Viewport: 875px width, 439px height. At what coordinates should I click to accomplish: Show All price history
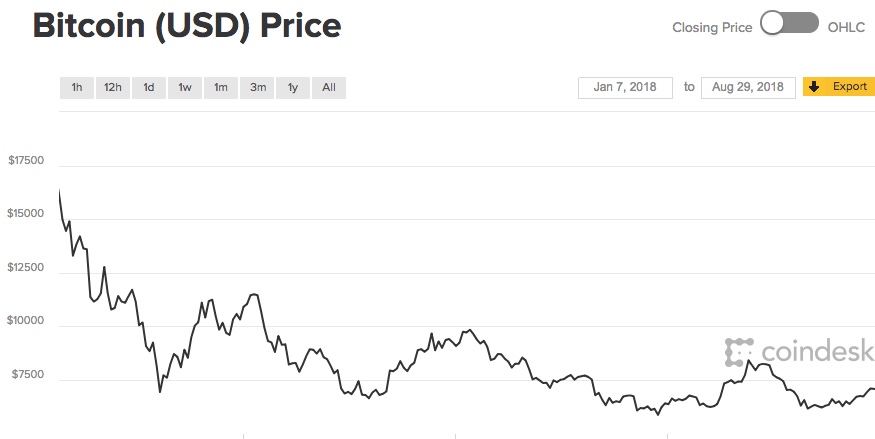coord(329,88)
